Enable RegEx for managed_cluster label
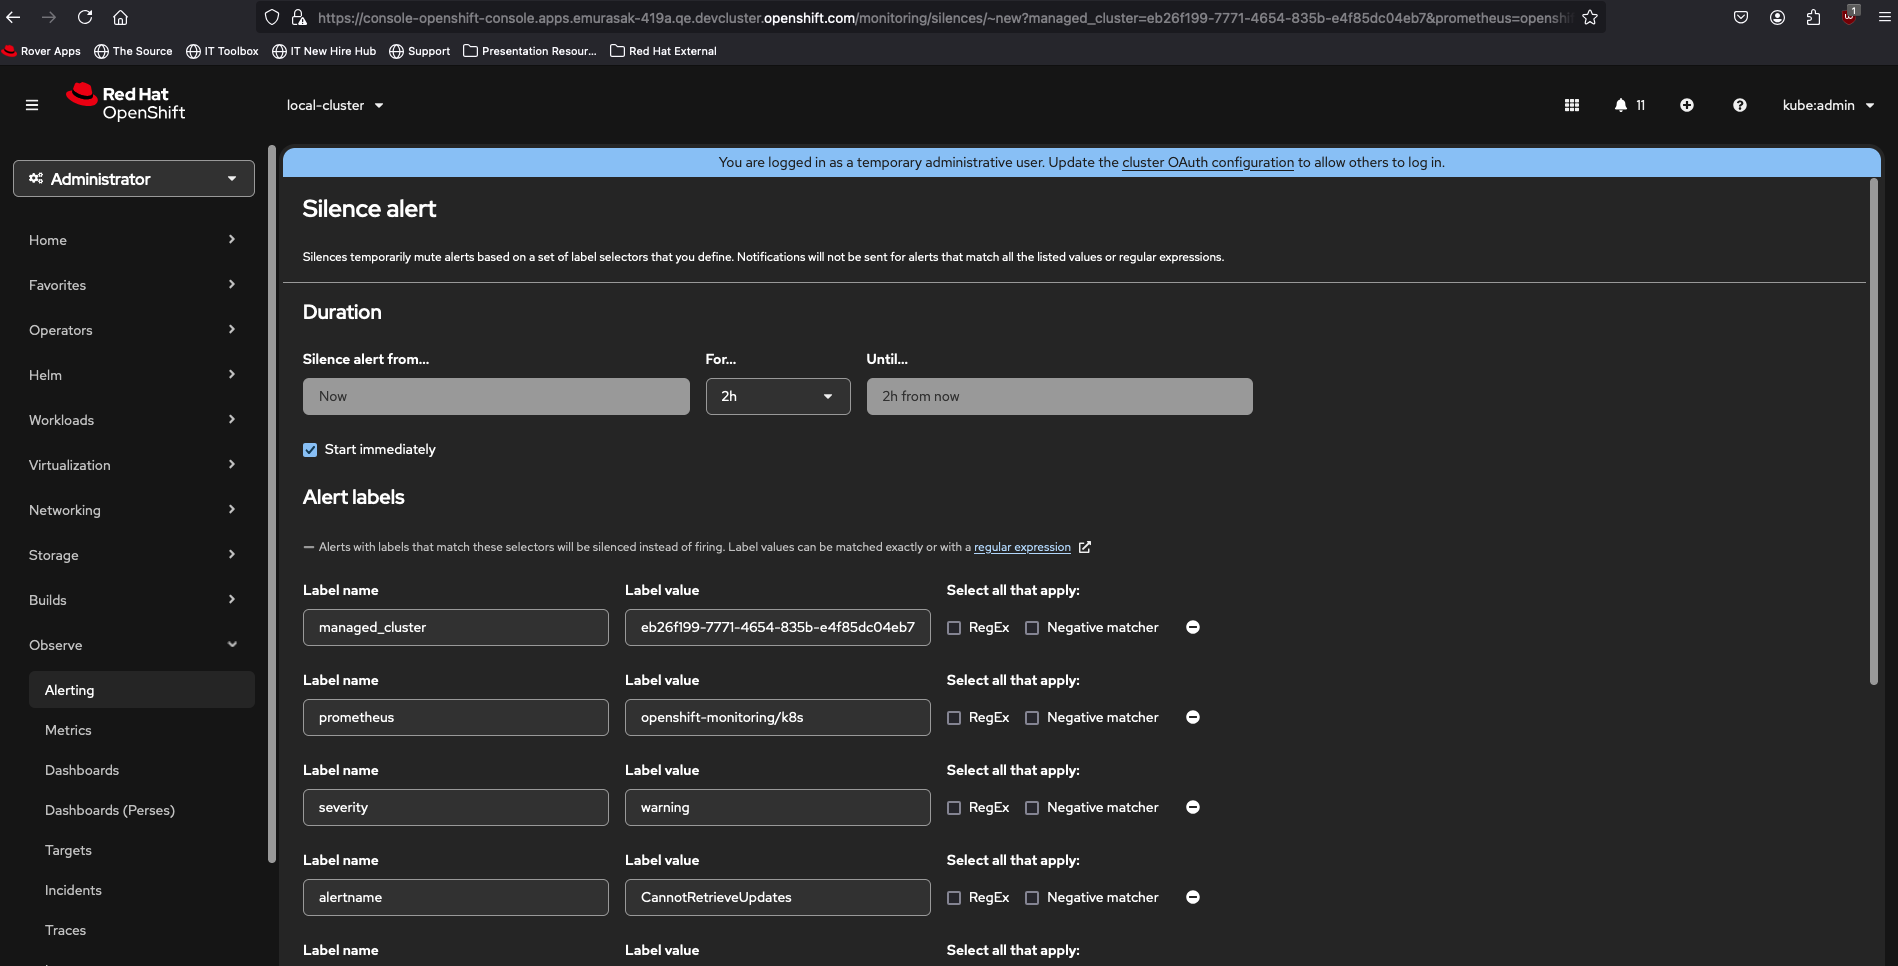This screenshot has height=966, width=1898. click(x=954, y=628)
